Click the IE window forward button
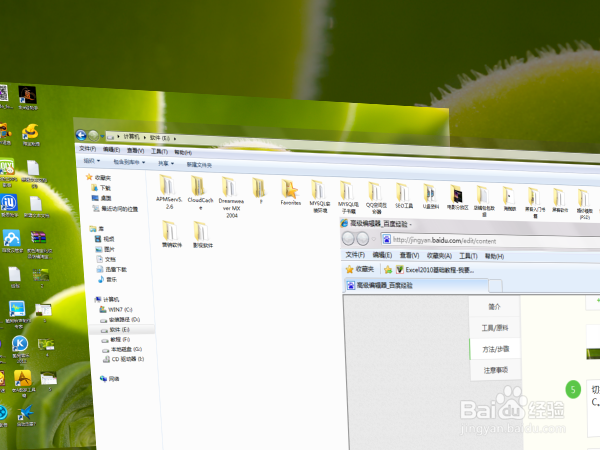Screen dimensions: 600x450 pos(362,239)
